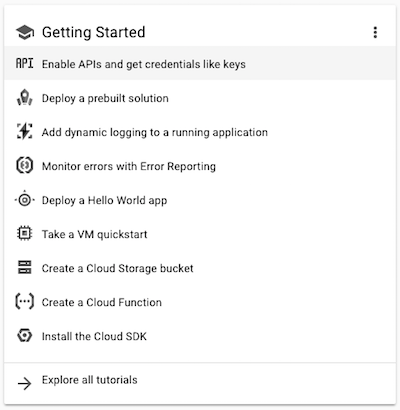
Task: Click the App Engine Hello World icon
Action: (25, 200)
